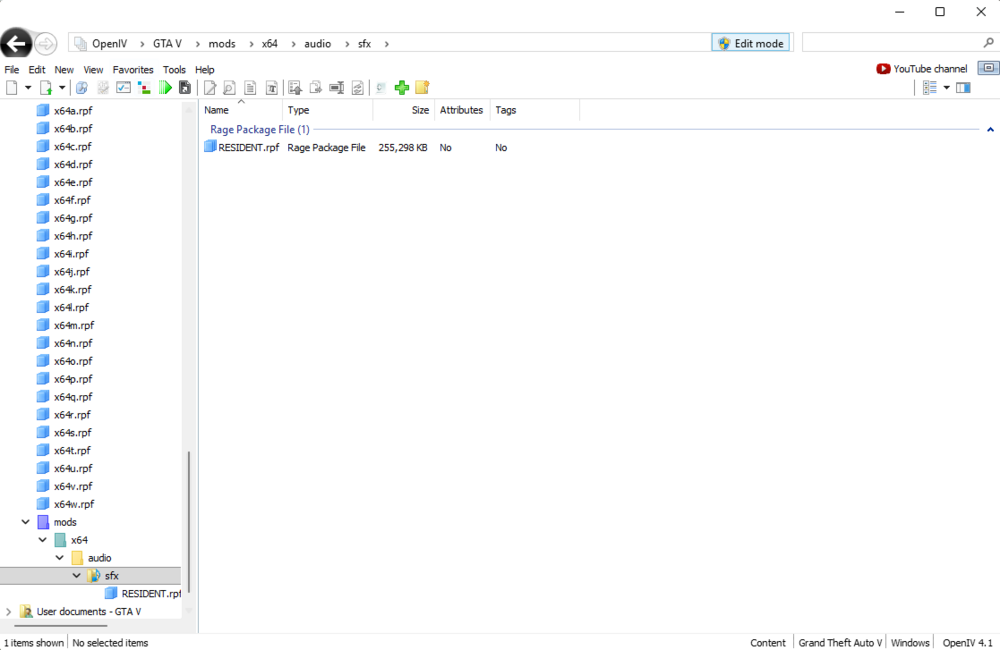Screen dimensions: 1000x650
Task: Click Content in the status bar
Action: [x=768, y=642]
